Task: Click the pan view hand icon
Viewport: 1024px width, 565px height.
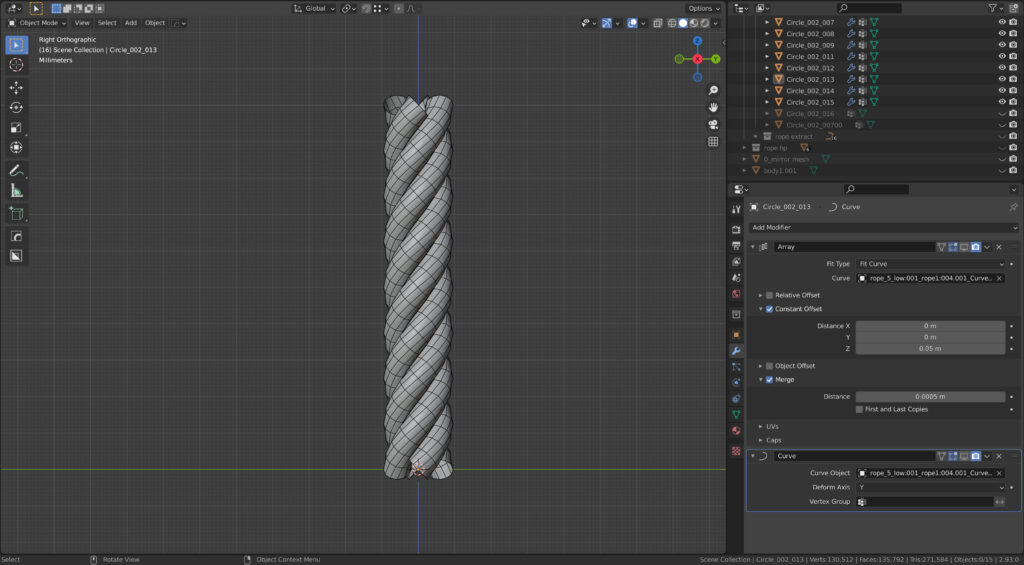Action: pyautogui.click(x=713, y=107)
